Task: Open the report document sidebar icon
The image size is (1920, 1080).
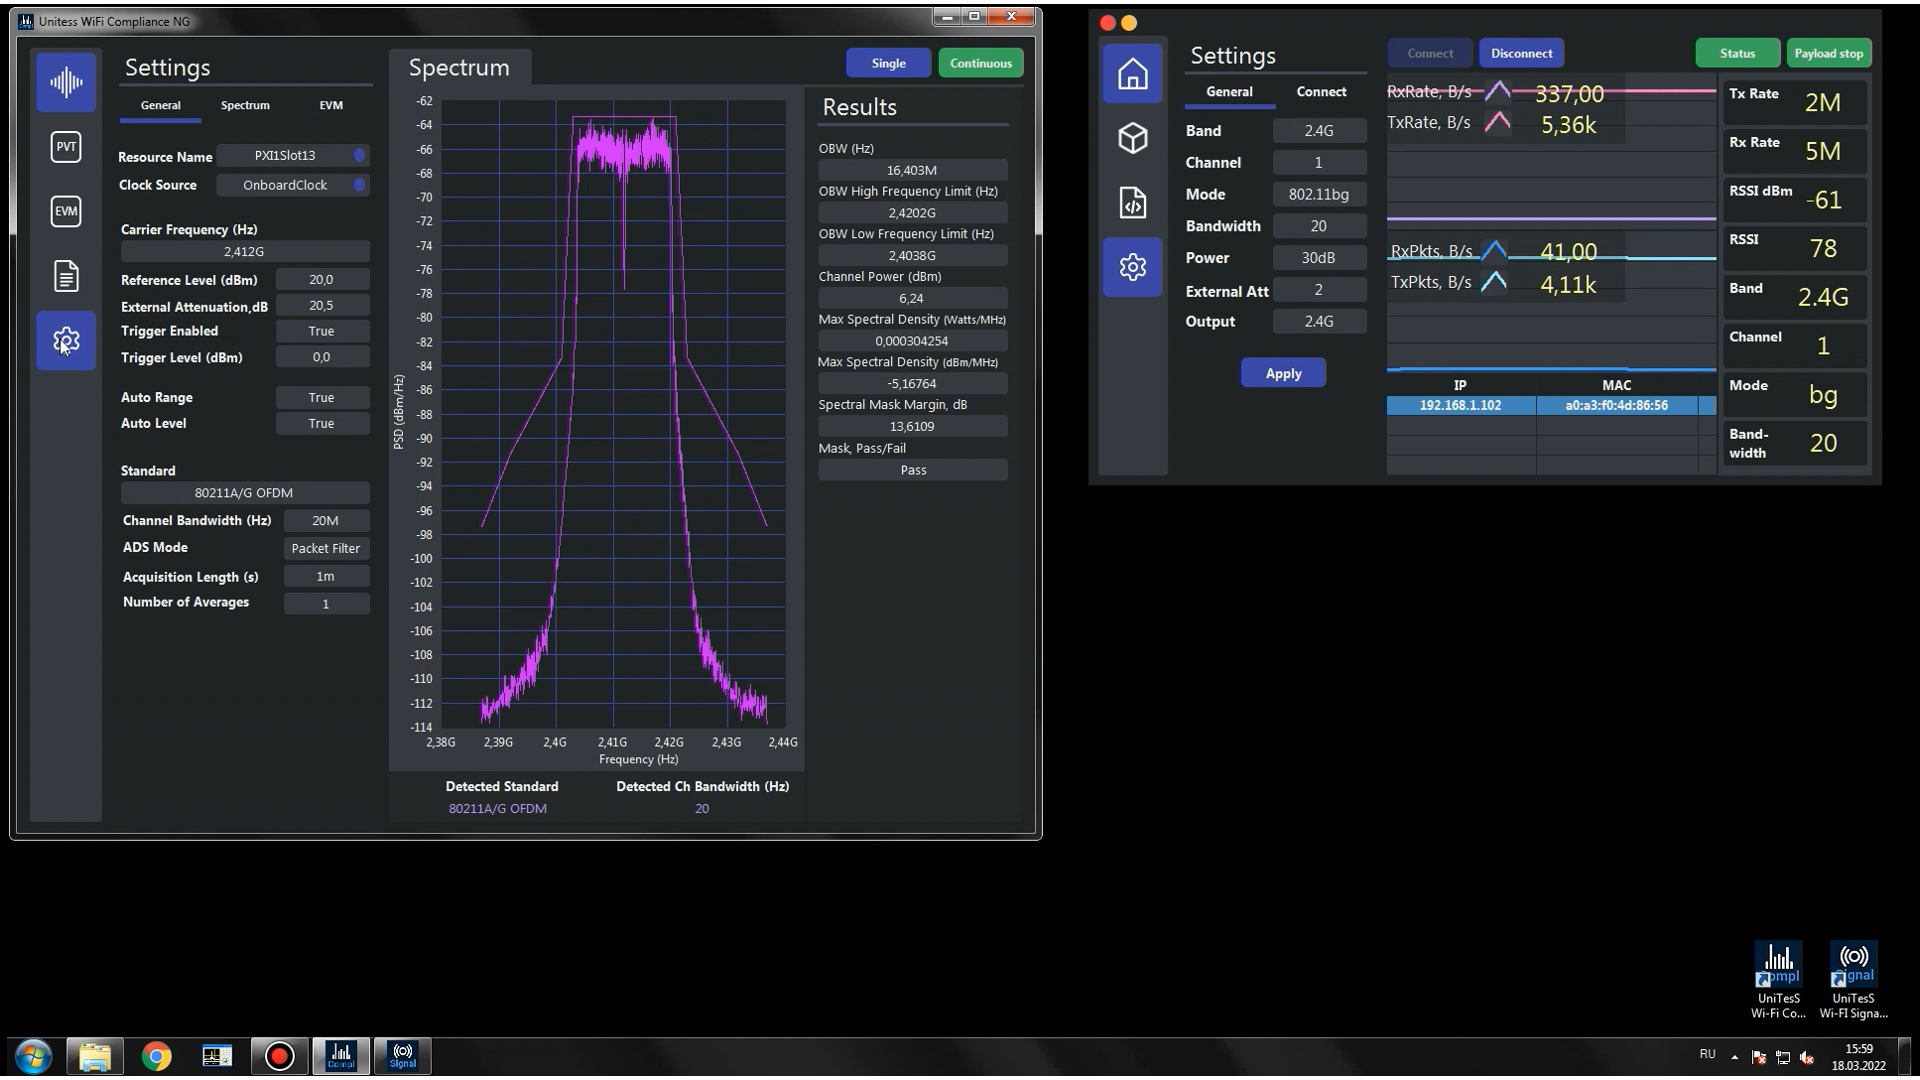Action: 66,276
